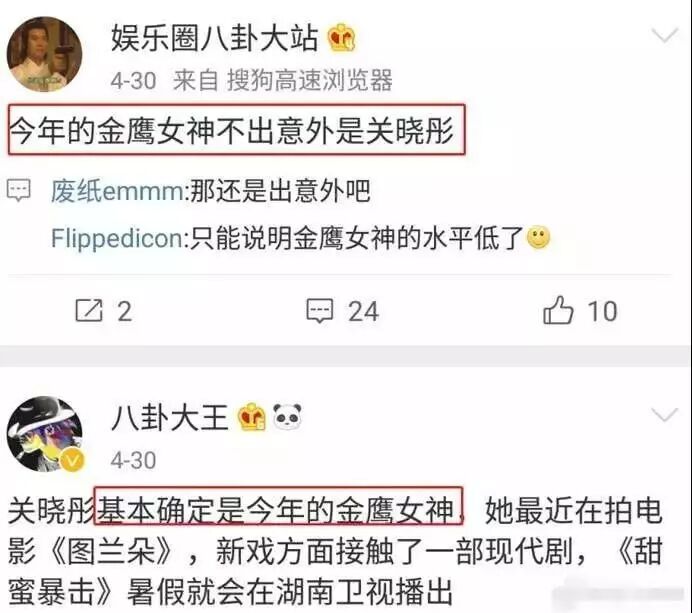Open post text 今年的金鹰女神不出意外是关晓彤
The height and width of the screenshot is (613, 692).
(x=232, y=130)
